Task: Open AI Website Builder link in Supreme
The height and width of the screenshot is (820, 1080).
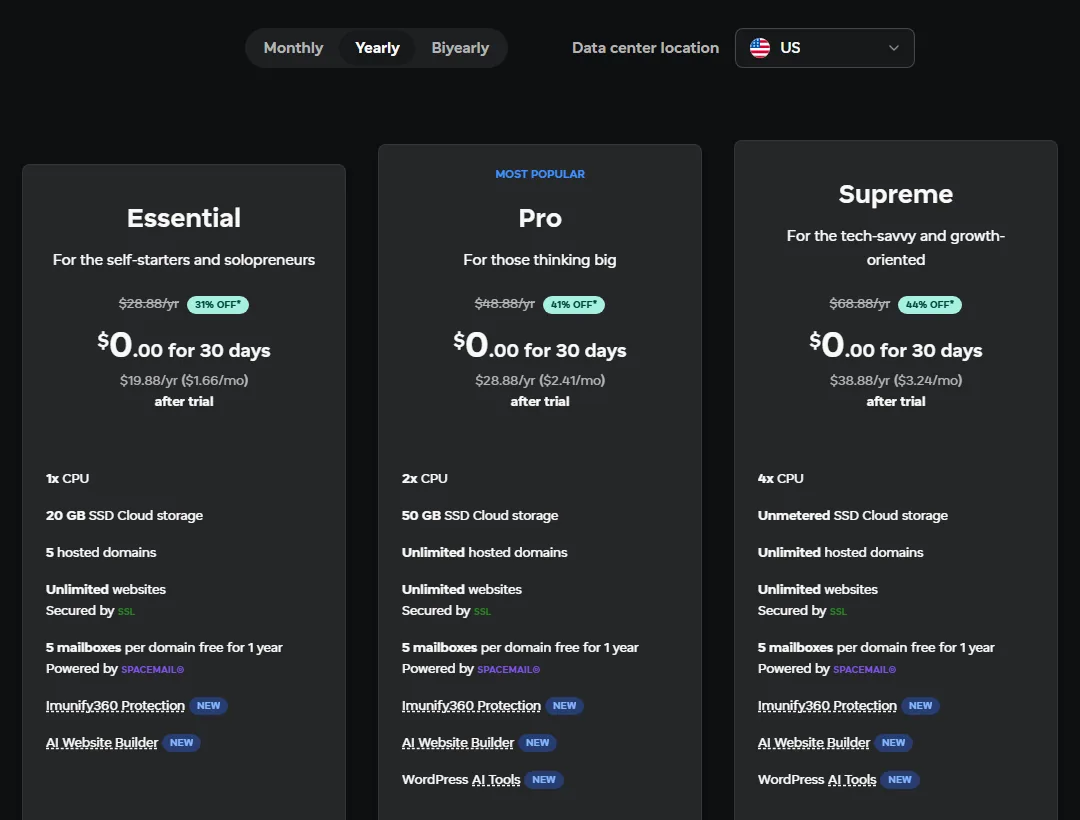Action: [814, 743]
